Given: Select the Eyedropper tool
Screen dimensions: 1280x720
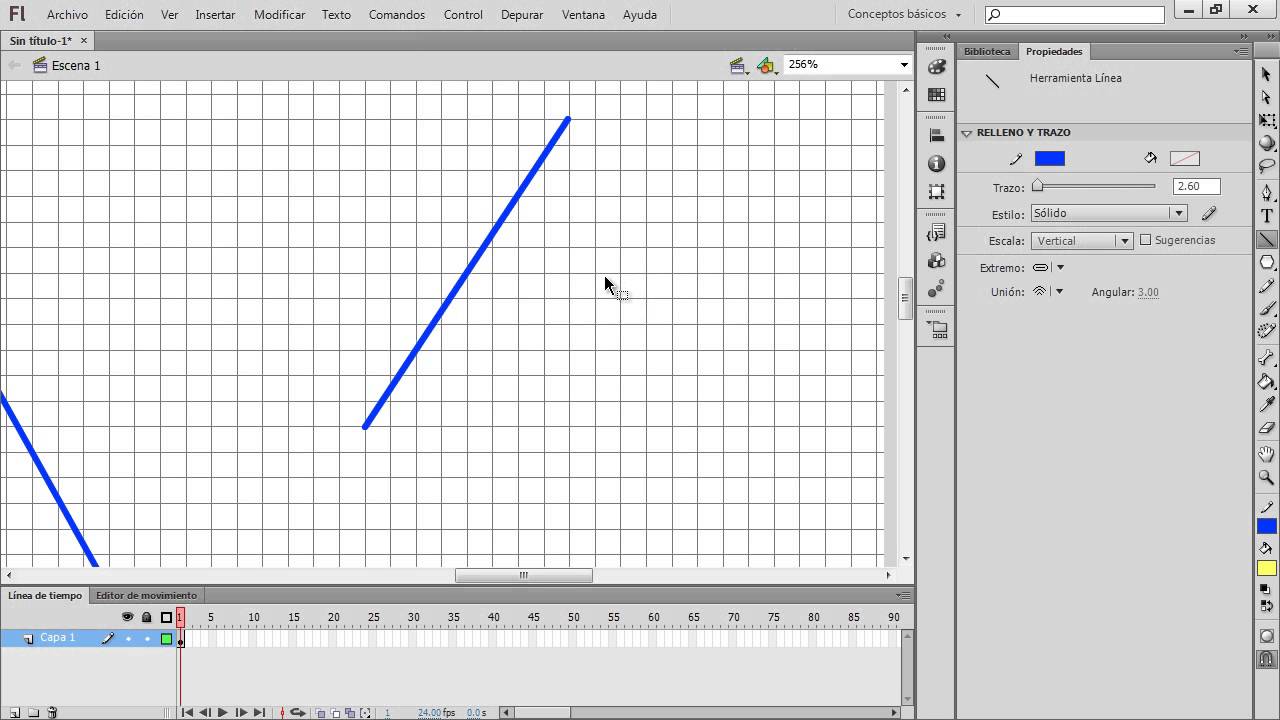Looking at the screenshot, I should (x=1266, y=404).
